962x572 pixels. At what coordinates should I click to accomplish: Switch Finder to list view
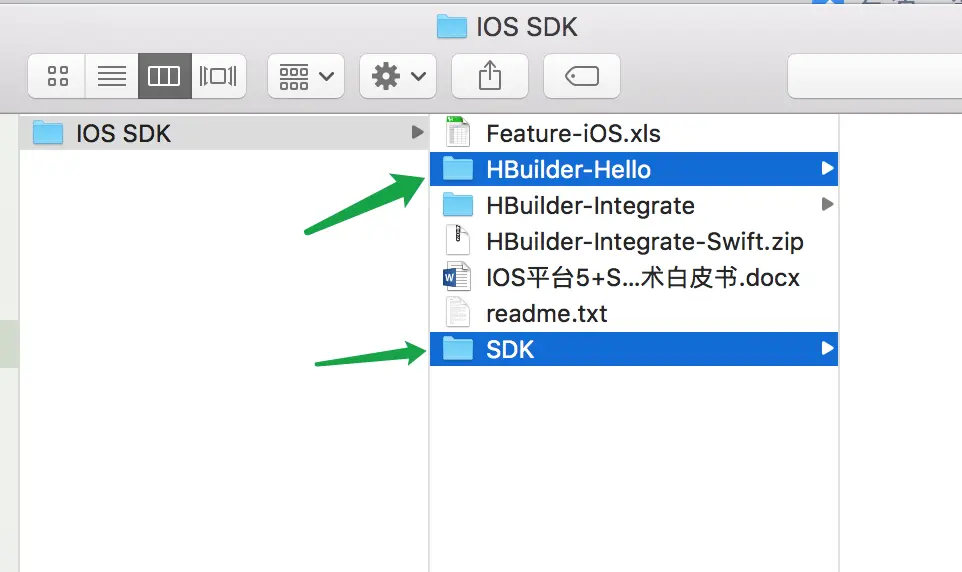coord(112,76)
